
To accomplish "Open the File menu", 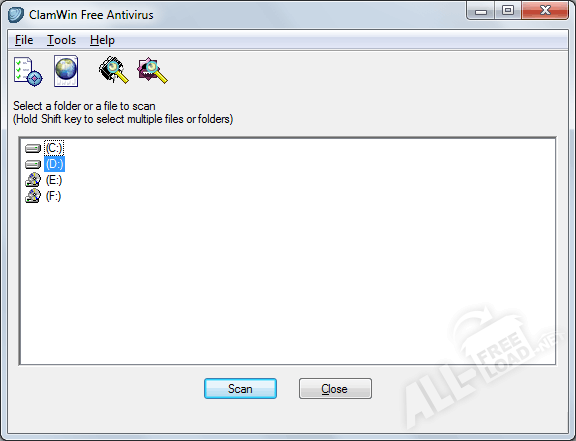I will 24,40.
